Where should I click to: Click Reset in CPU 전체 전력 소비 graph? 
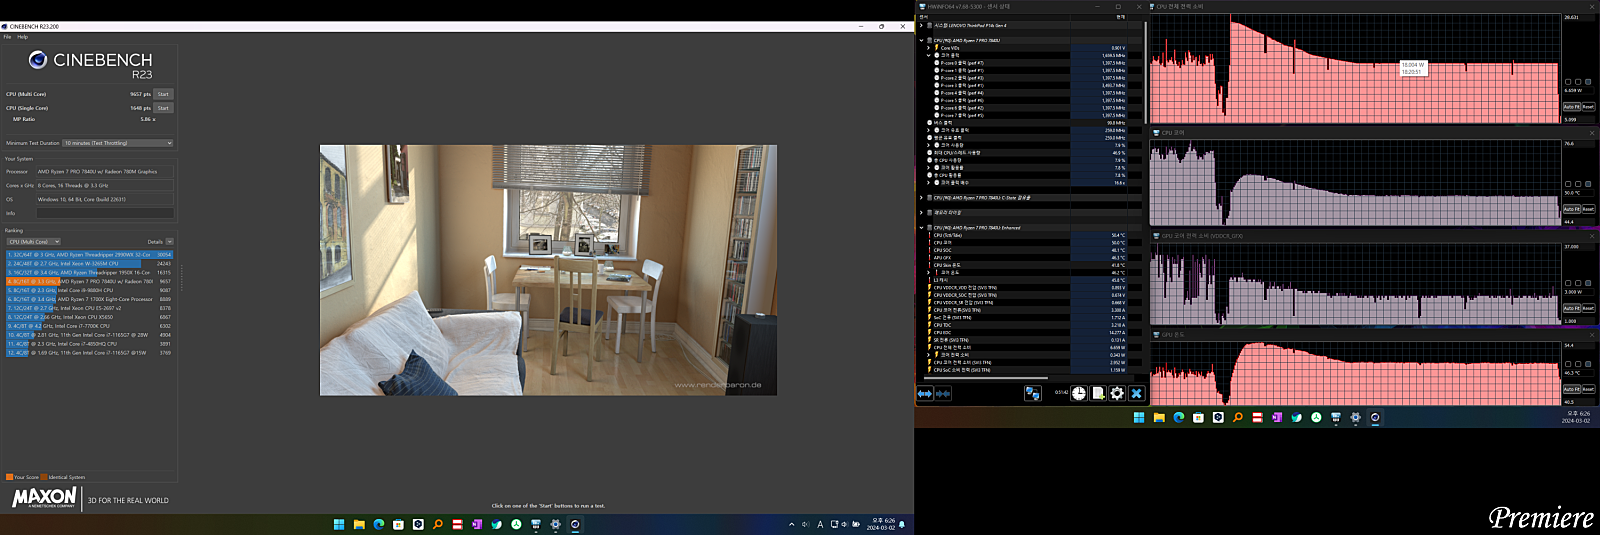pos(1588,106)
